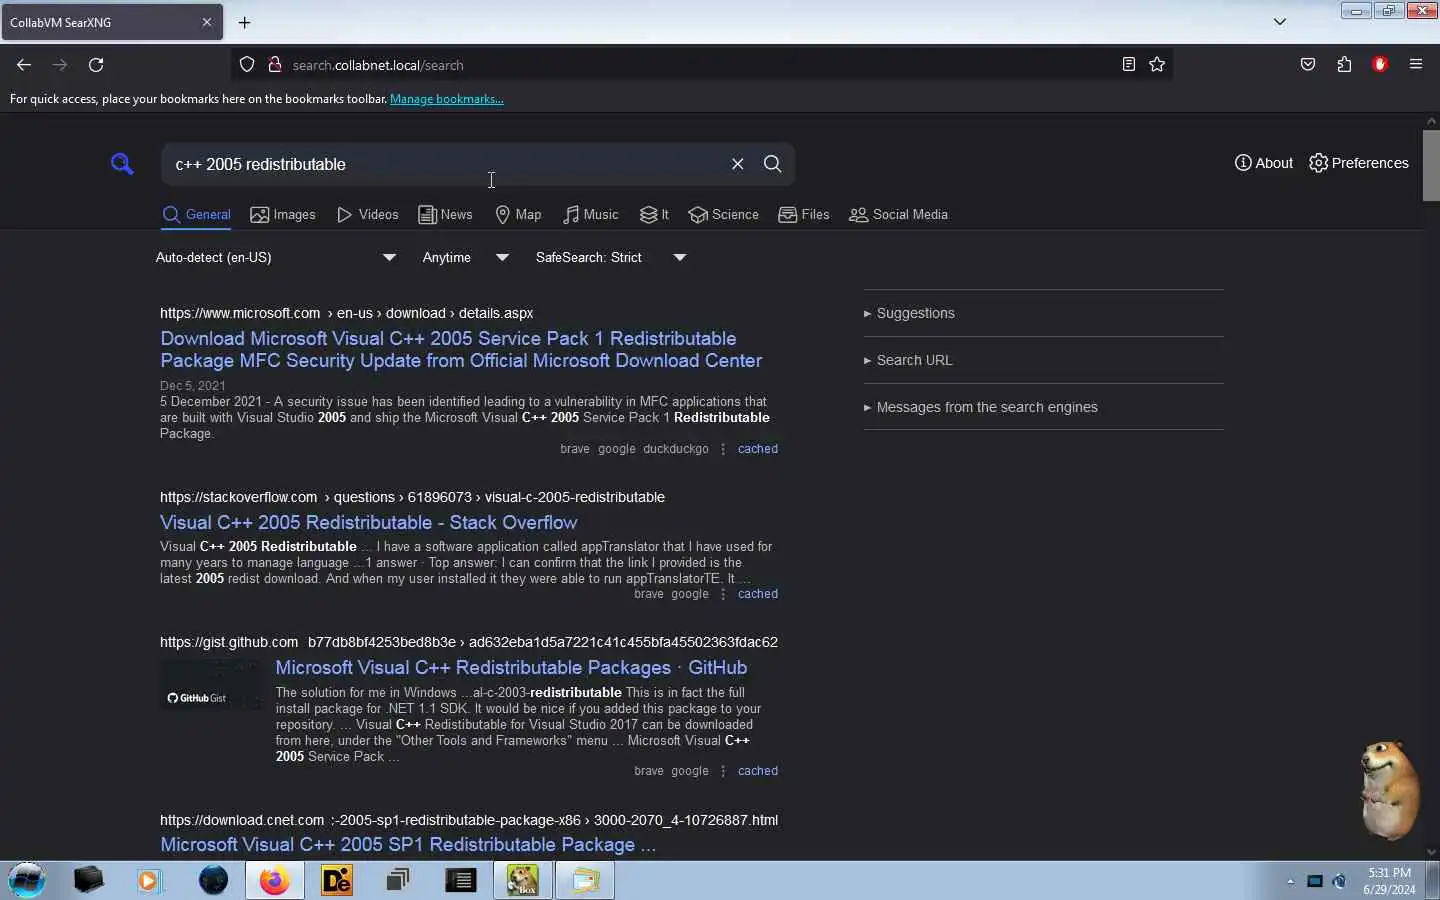Open the media player taskbar icon
The image size is (1440, 900).
pos(149,880)
